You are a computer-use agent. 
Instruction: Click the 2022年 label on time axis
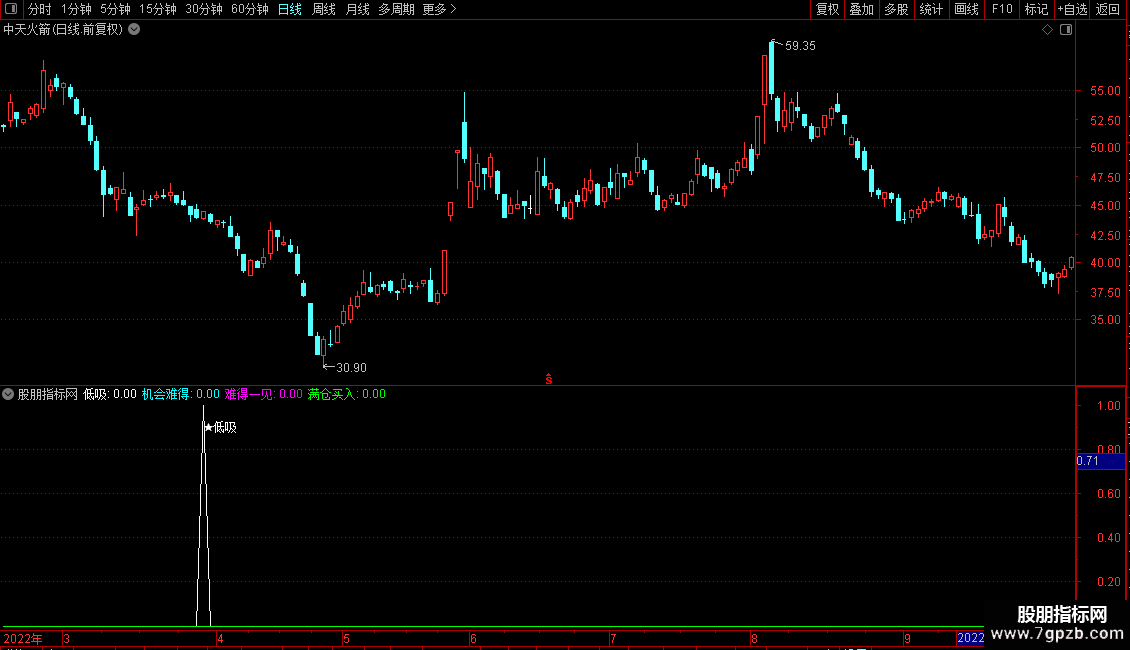click(x=22, y=638)
